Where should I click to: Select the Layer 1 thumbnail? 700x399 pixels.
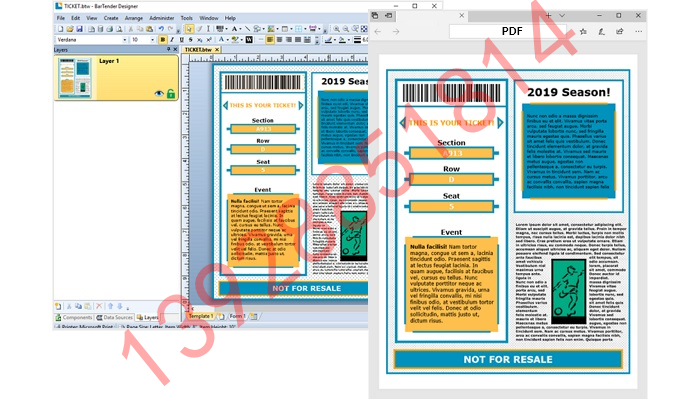pyautogui.click(x=75, y=78)
